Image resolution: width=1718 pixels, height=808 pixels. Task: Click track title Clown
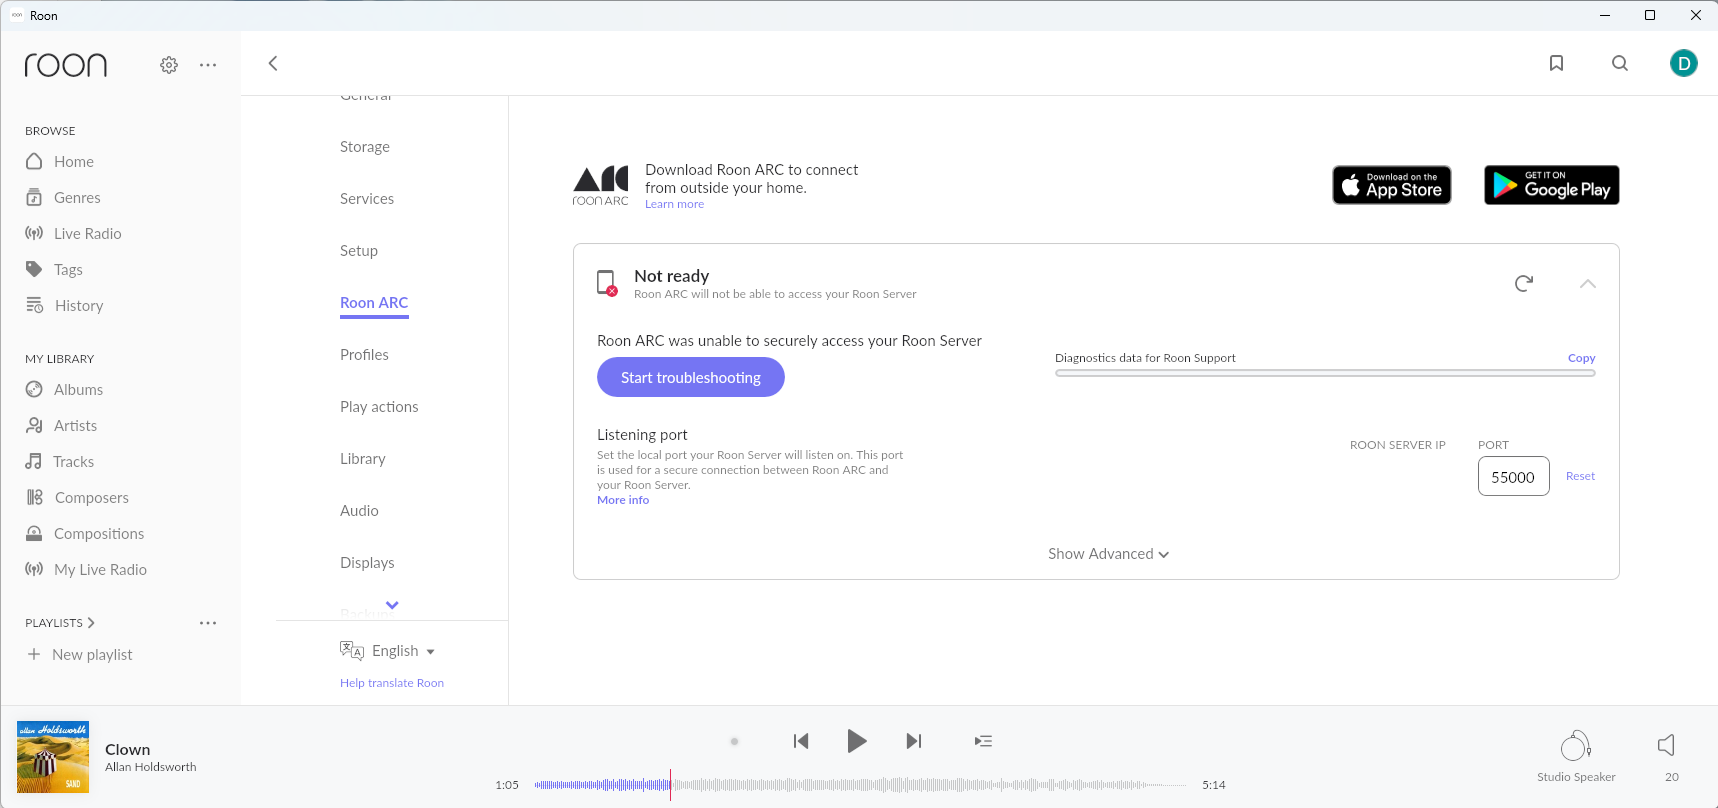(x=127, y=749)
